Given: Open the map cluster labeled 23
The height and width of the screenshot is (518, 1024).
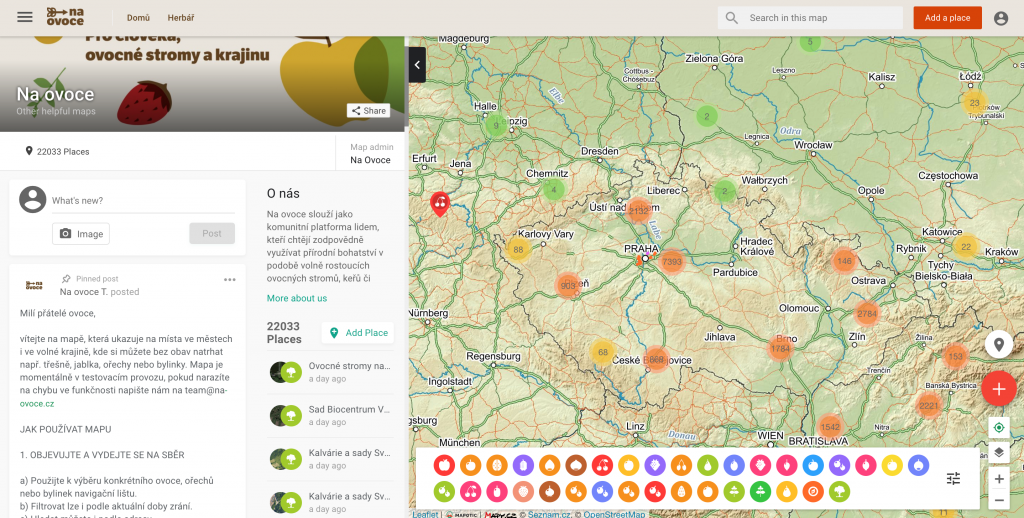Looking at the screenshot, I should point(974,103).
